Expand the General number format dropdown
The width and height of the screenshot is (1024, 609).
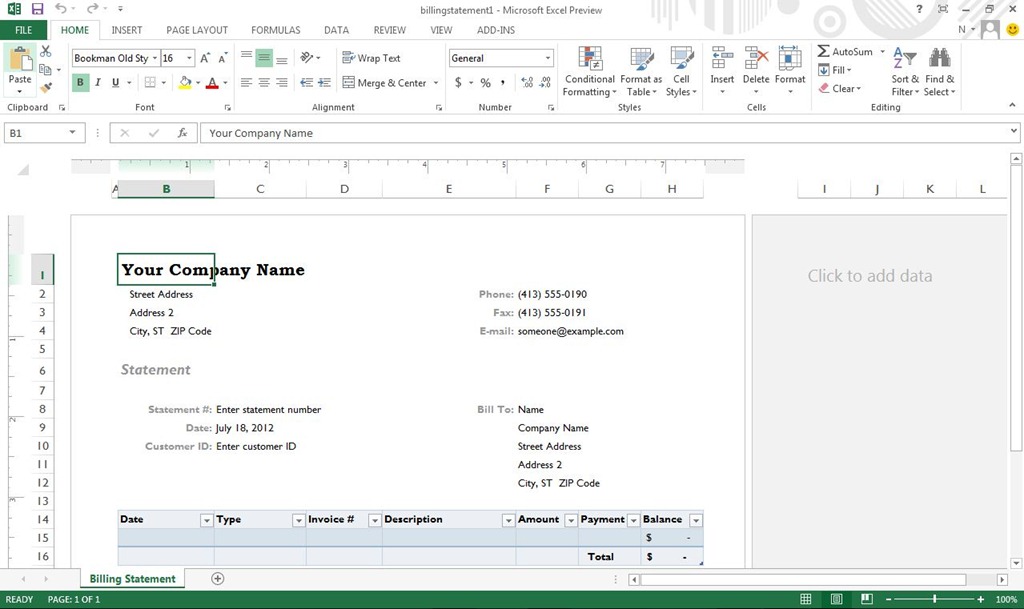pyautogui.click(x=547, y=58)
